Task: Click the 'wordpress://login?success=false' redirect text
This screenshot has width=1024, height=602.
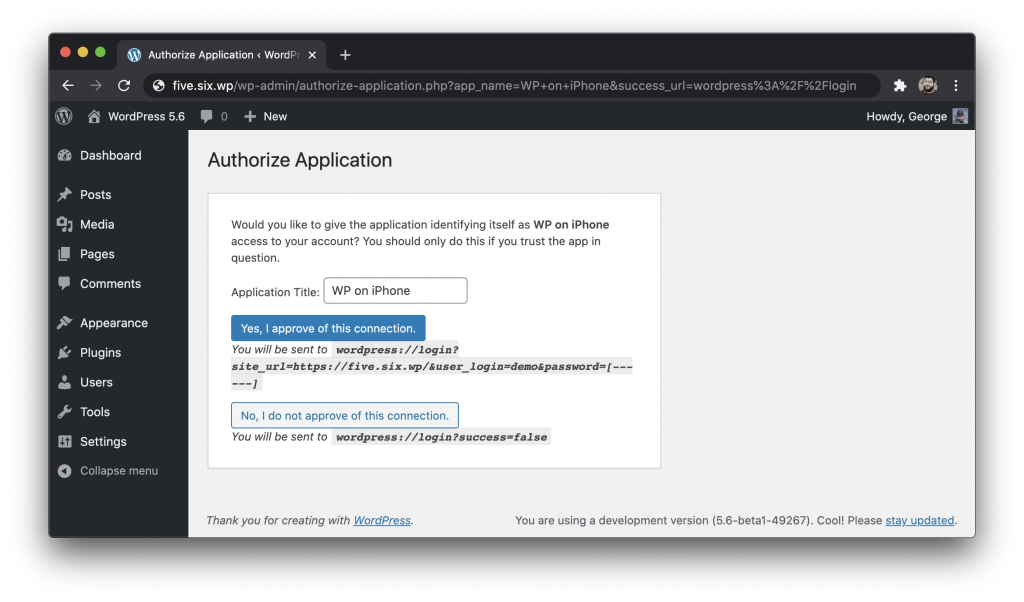Action: 441,437
